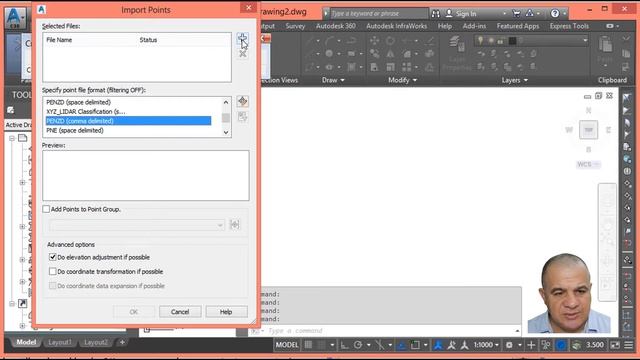
Task: Add files with the plus icon in Import Points
Action: tap(242, 39)
